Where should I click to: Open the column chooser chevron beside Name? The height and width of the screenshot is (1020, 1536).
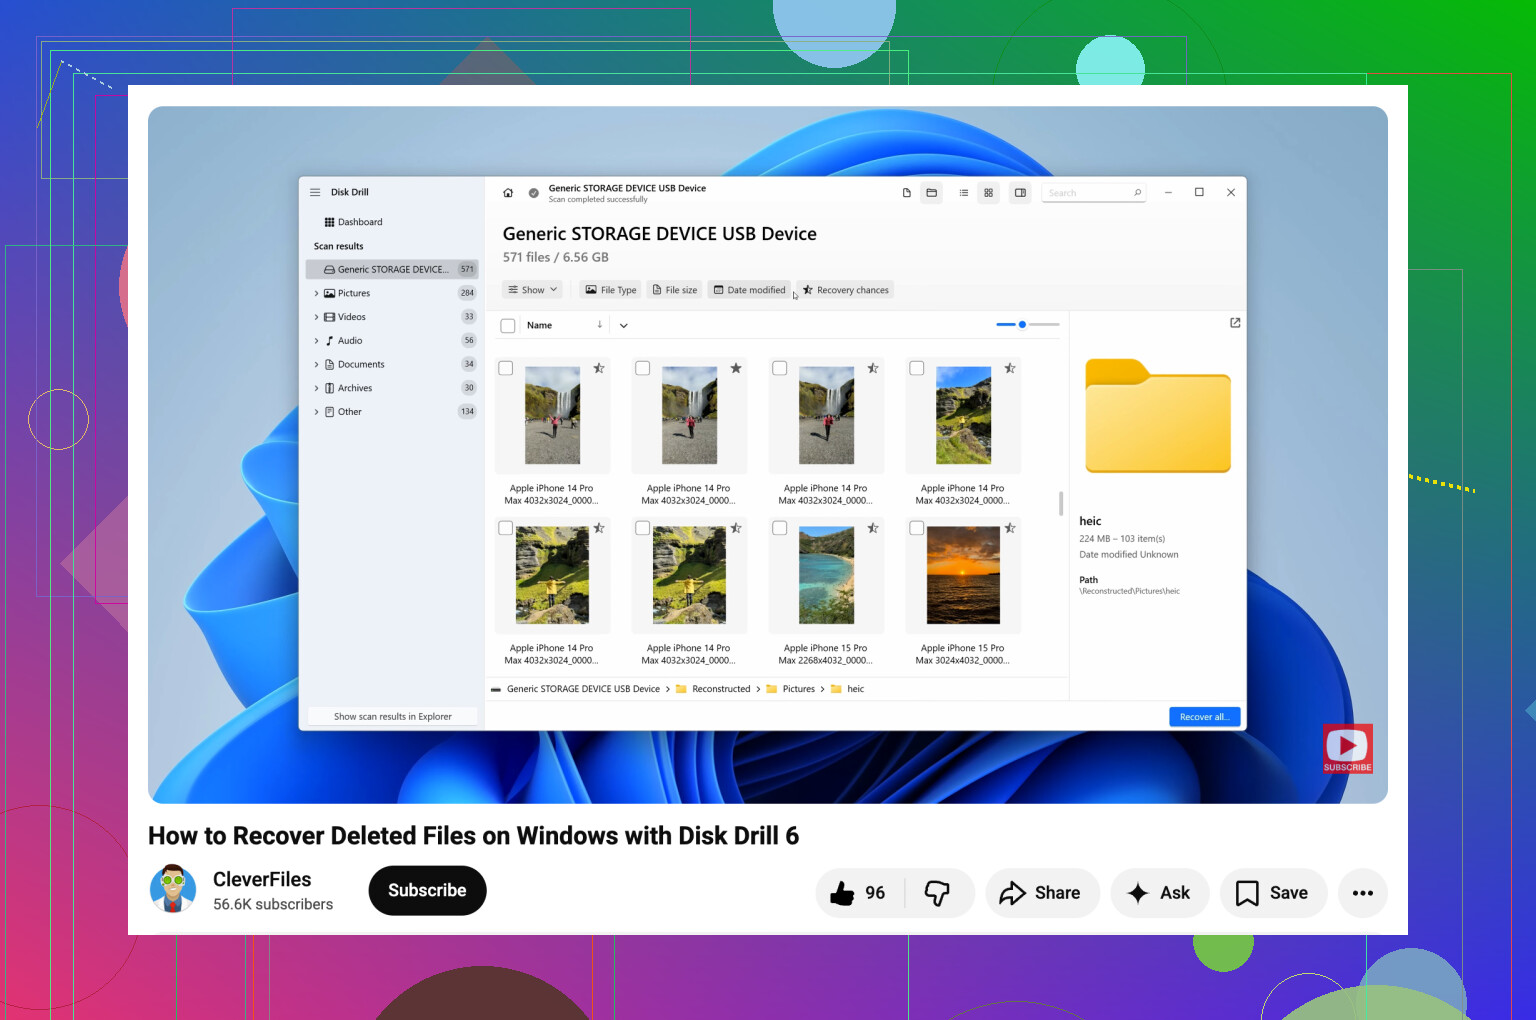coord(624,325)
